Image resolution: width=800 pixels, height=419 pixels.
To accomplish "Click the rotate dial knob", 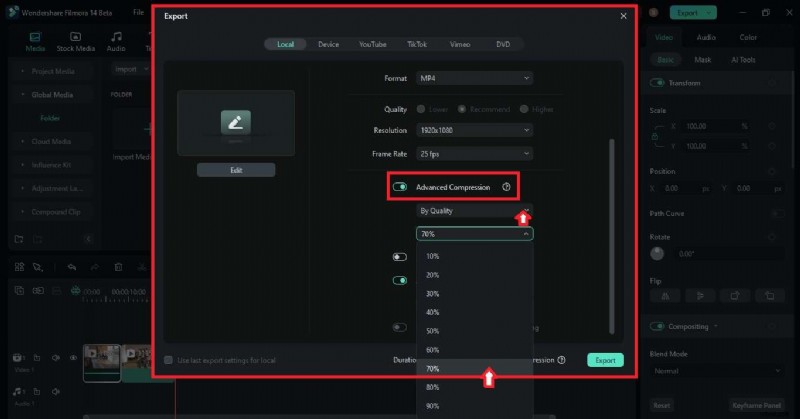I will point(658,253).
